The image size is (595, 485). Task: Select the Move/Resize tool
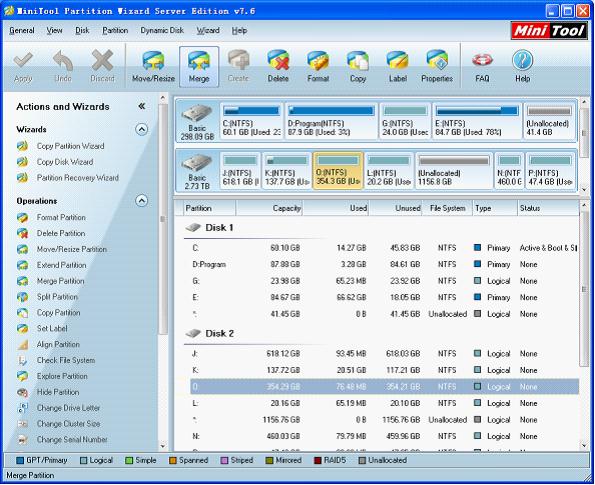(153, 67)
